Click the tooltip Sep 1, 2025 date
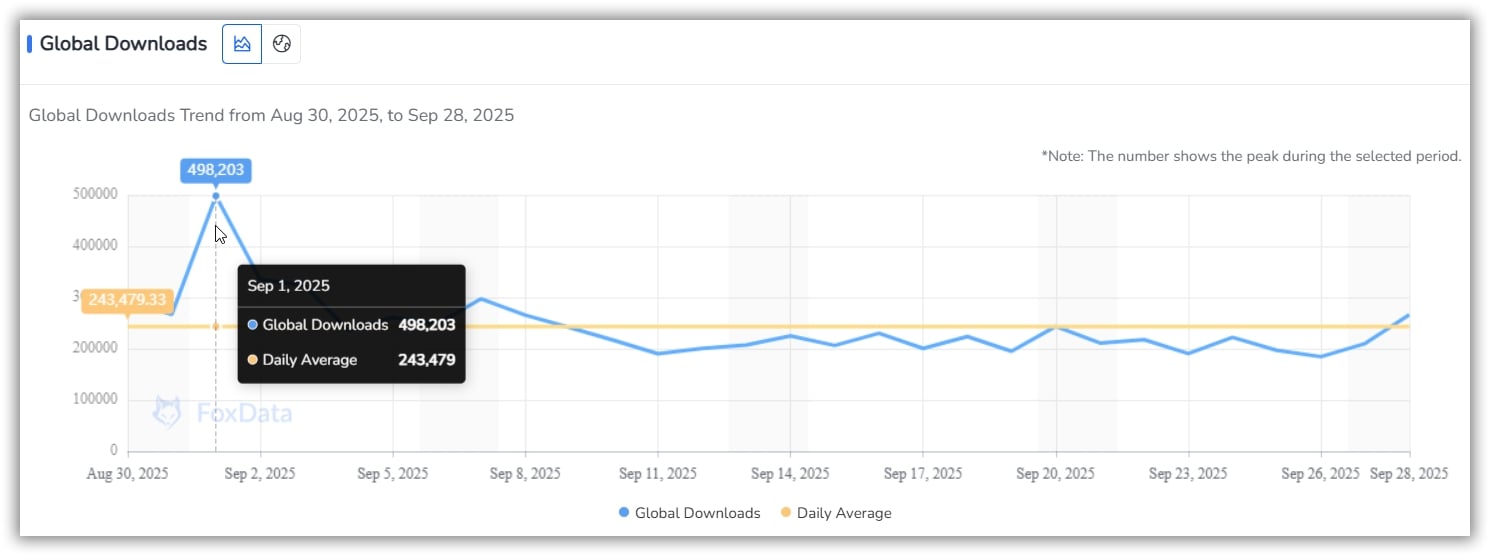This screenshot has height=556, width=1490. point(289,286)
